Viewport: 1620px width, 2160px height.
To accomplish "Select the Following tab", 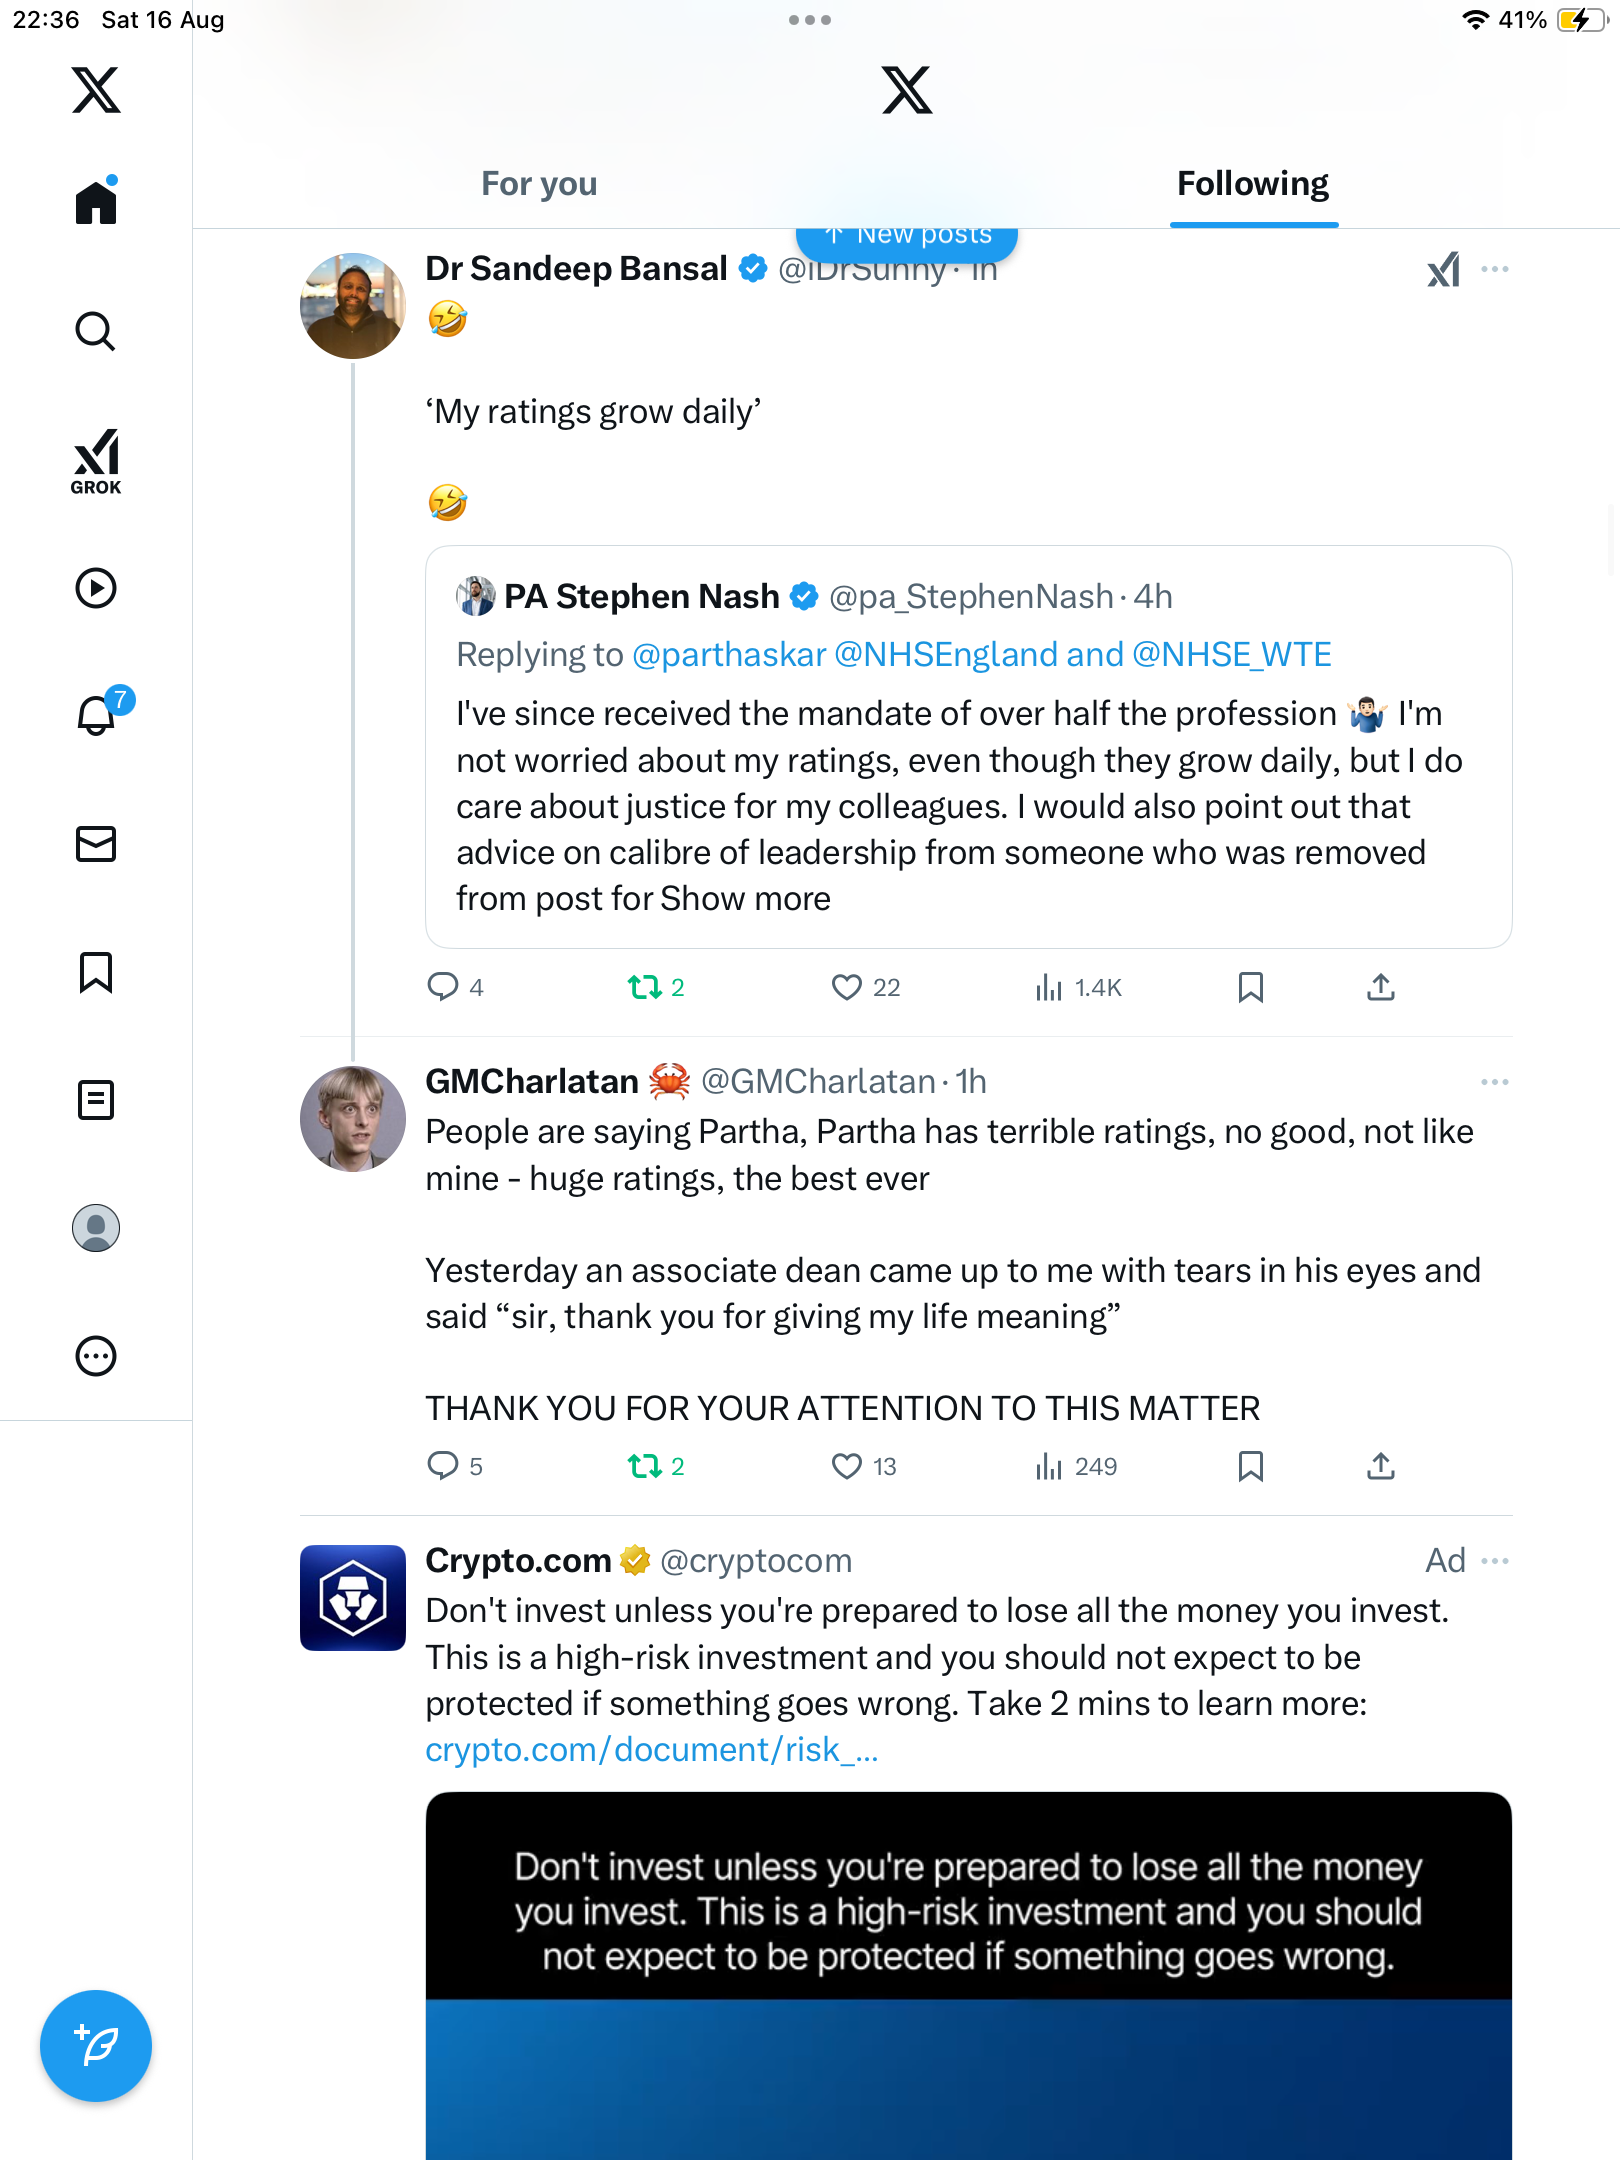I will pyautogui.click(x=1253, y=184).
